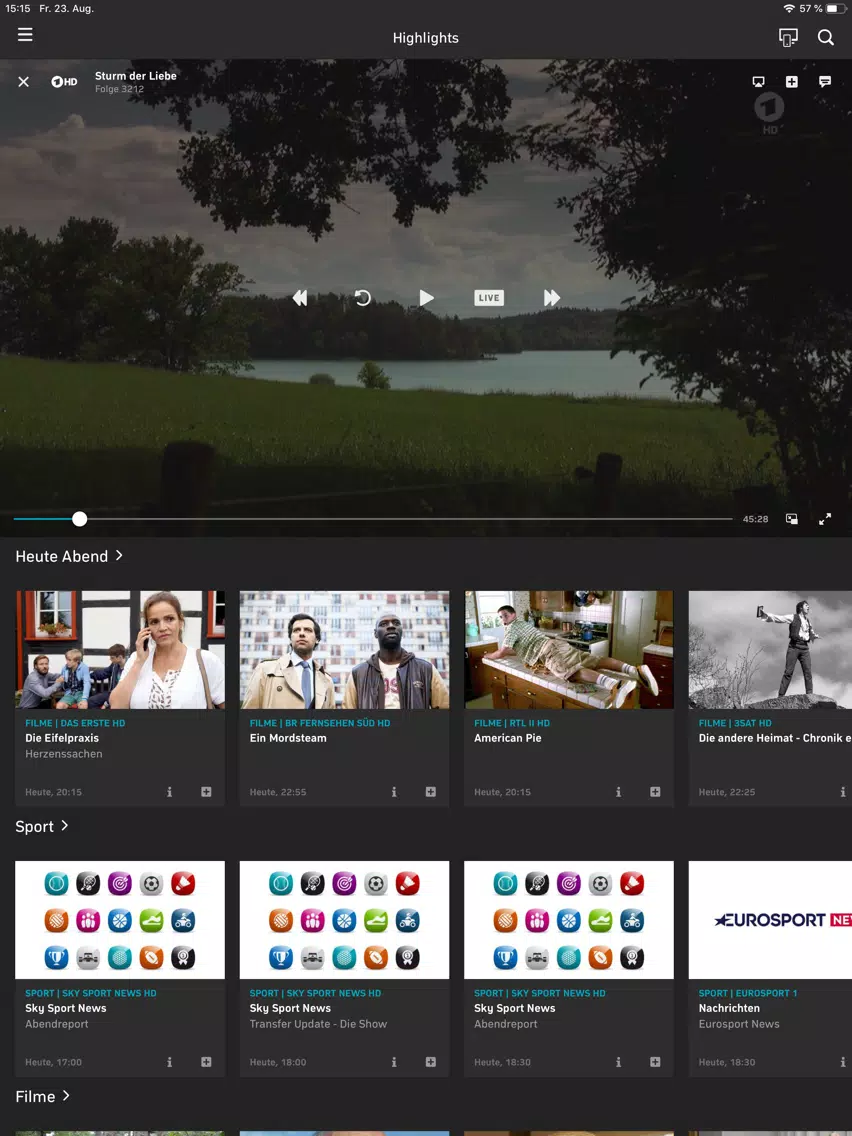Show info for Die andere Heimat
The height and width of the screenshot is (1136, 852).
pyautogui.click(x=843, y=792)
